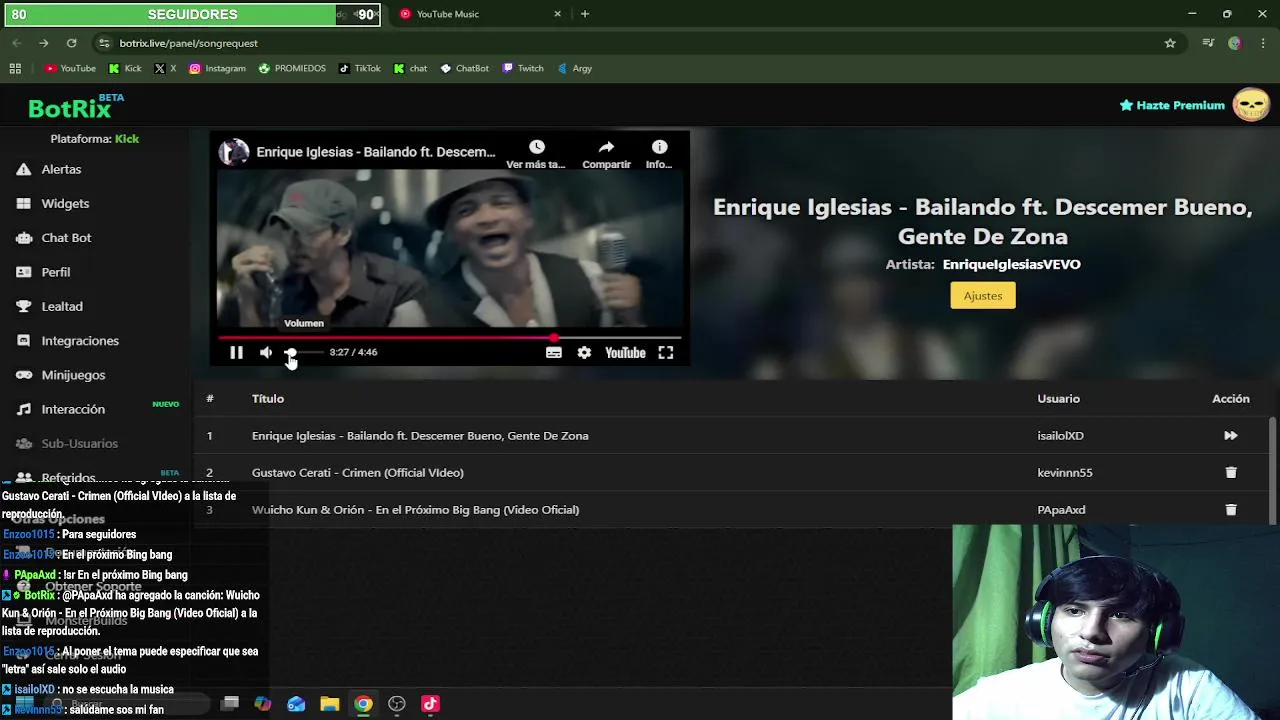Open the Instagram bookmark

click(217, 68)
